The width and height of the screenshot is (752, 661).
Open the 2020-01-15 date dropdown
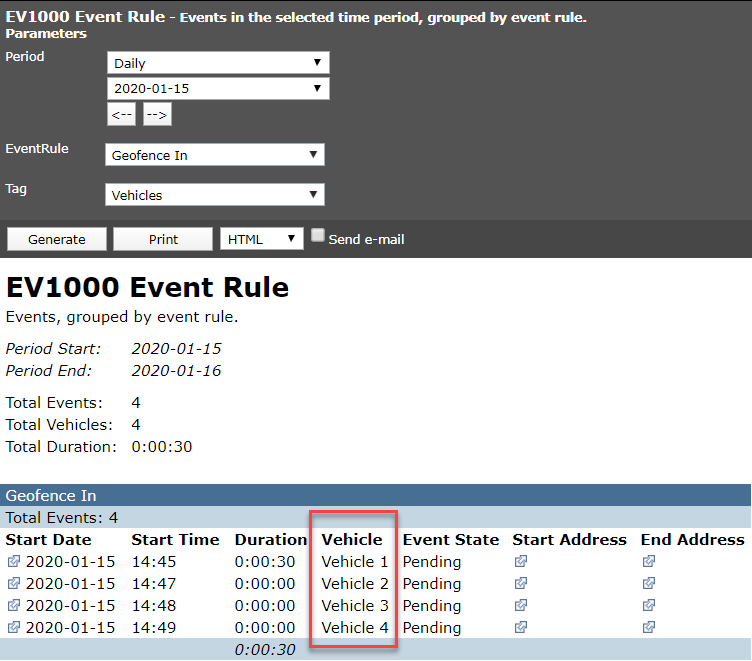click(x=218, y=88)
